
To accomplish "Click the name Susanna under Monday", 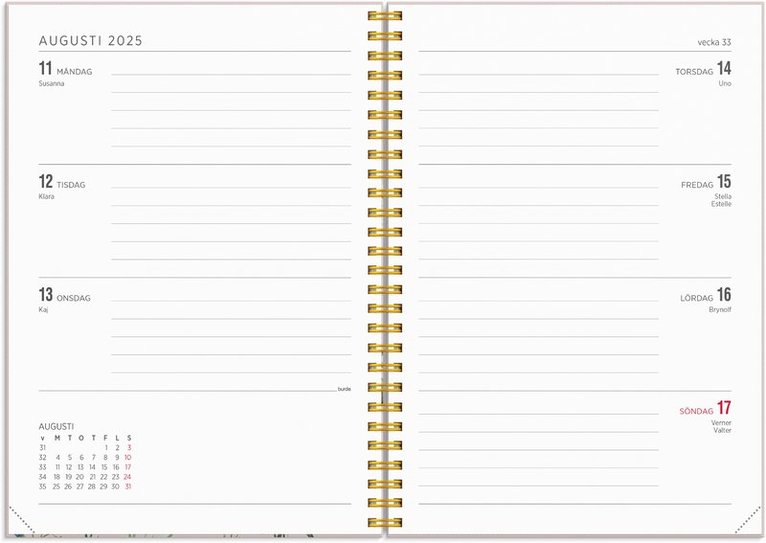I will 51,84.
